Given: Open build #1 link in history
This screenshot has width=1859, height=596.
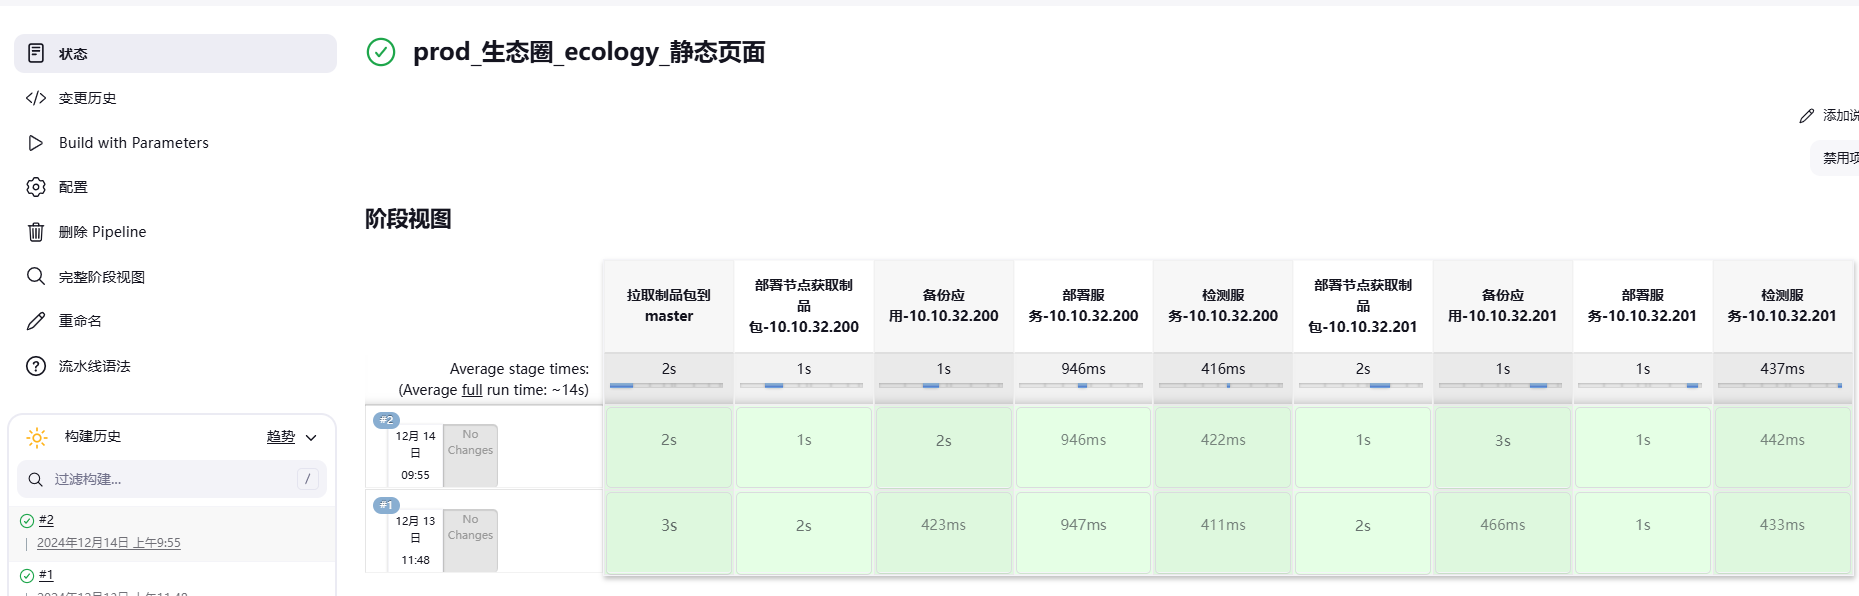Looking at the screenshot, I should click(46, 575).
